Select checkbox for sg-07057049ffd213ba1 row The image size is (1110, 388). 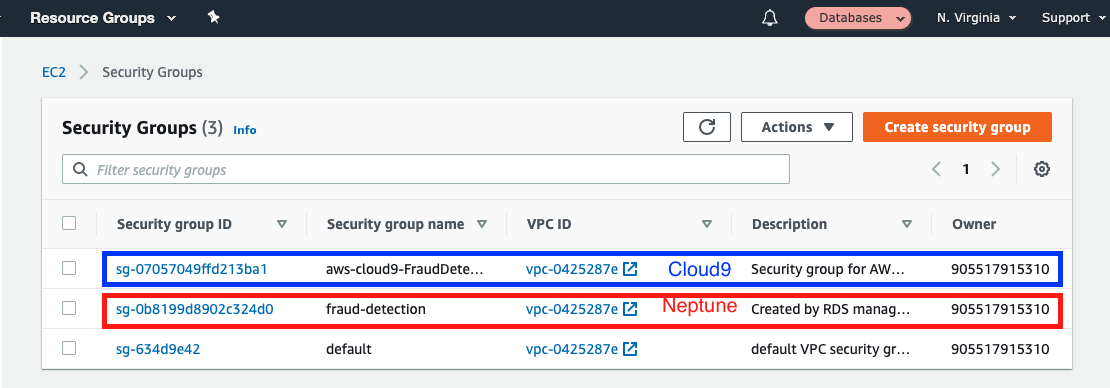click(69, 268)
